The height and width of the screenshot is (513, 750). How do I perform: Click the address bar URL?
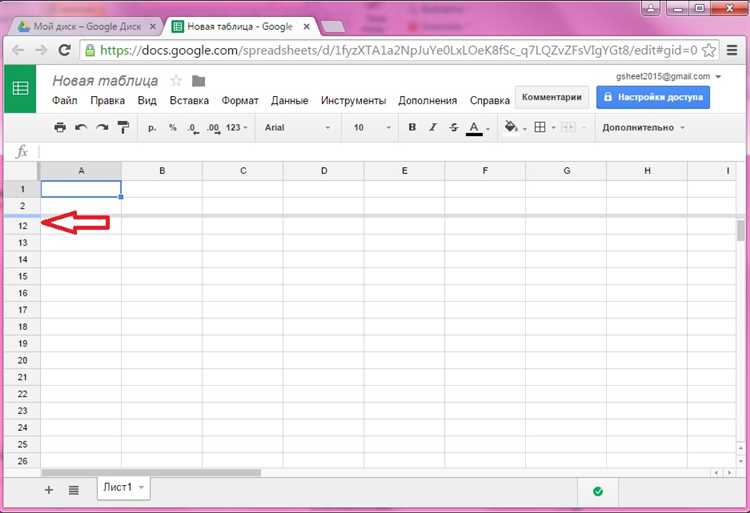[398, 50]
